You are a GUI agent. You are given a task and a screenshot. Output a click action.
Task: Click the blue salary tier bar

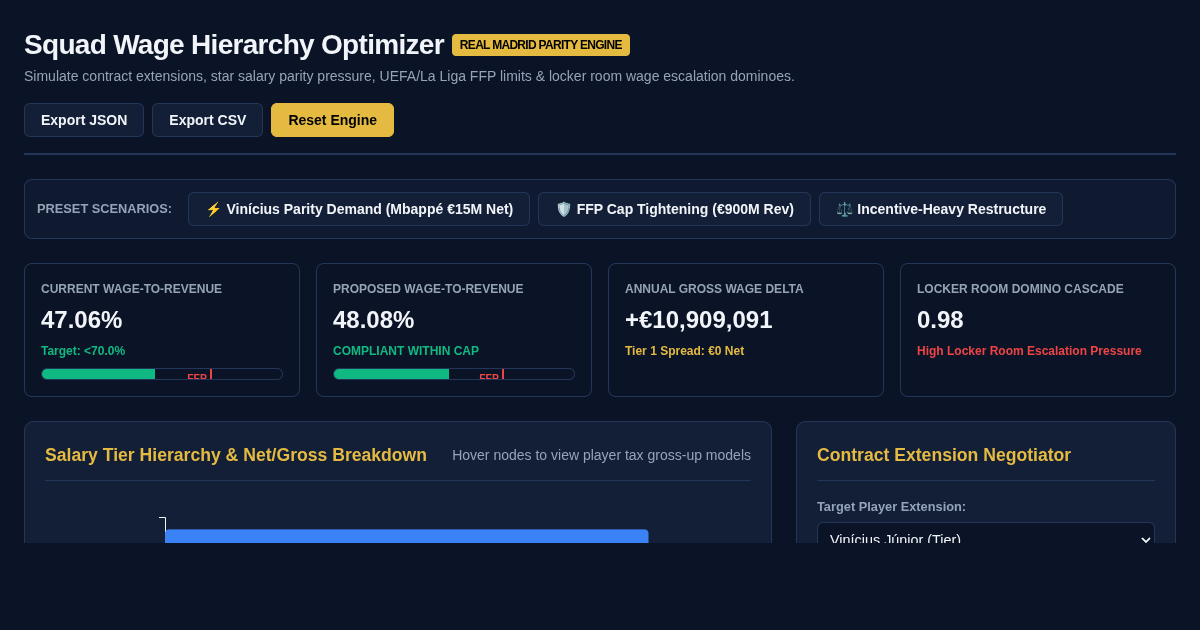[407, 536]
